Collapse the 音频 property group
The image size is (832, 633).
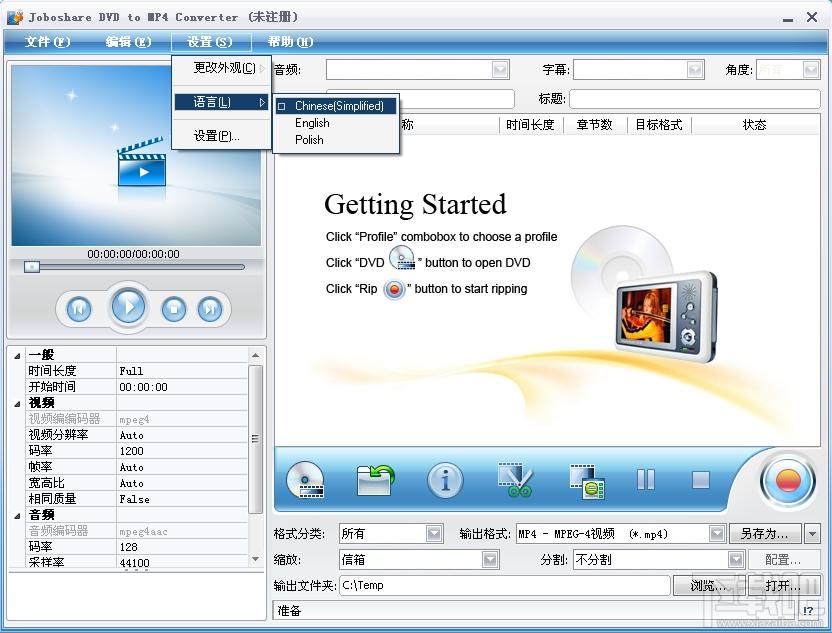tap(17, 515)
